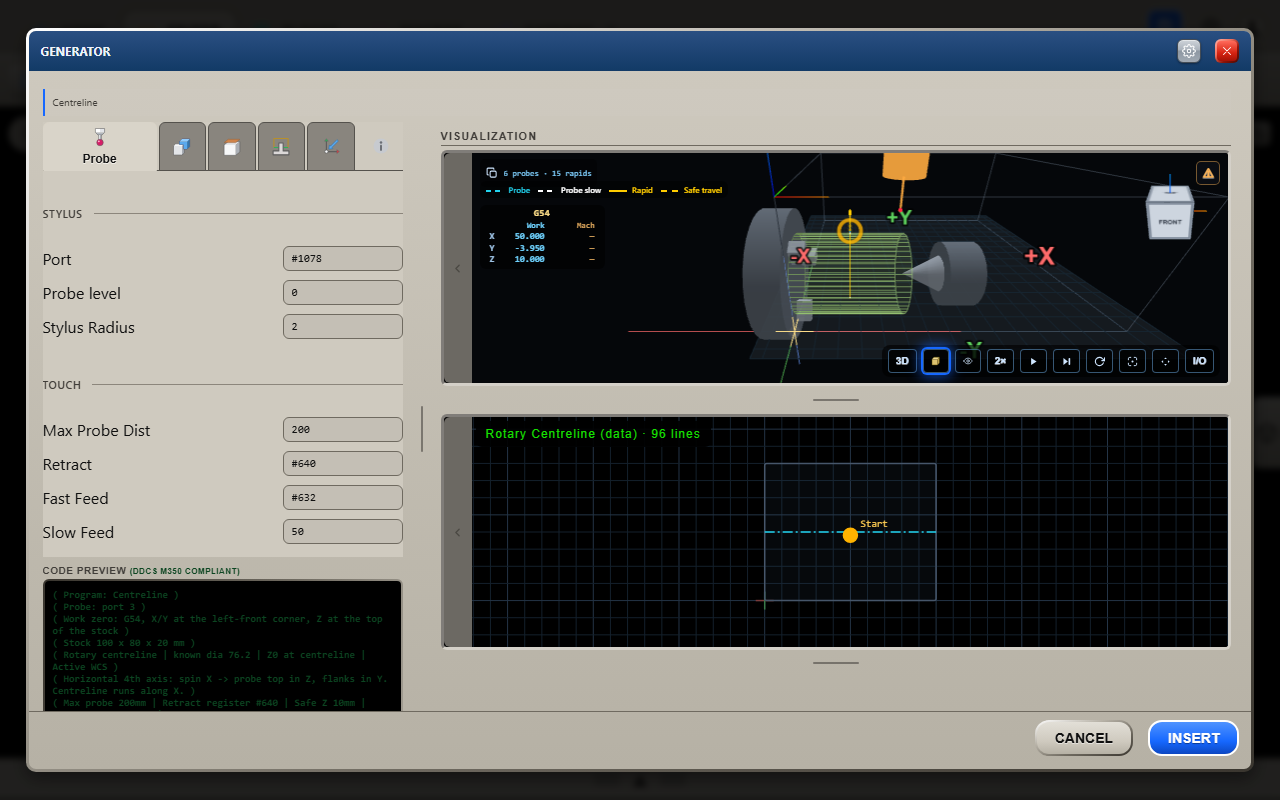
Task: Click the 'Rotary Centreline (data) · 96 lines' label
Action: click(x=592, y=434)
